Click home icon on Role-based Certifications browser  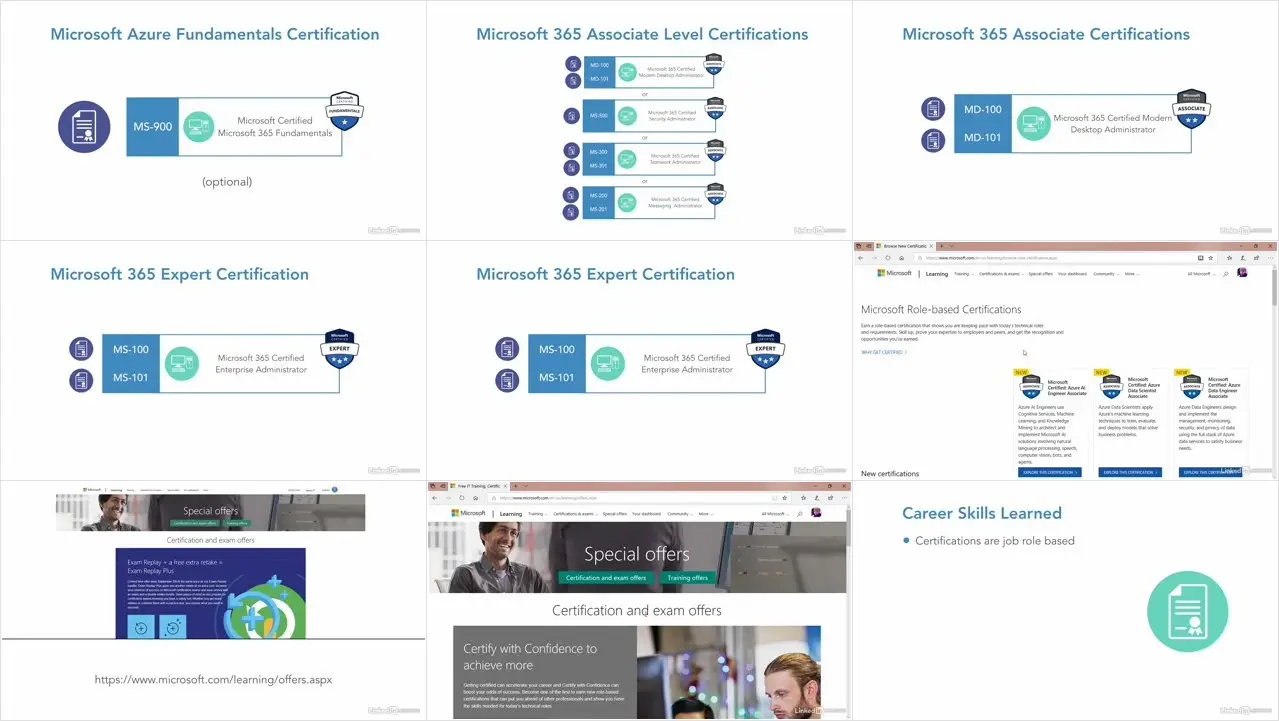[x=901, y=258]
